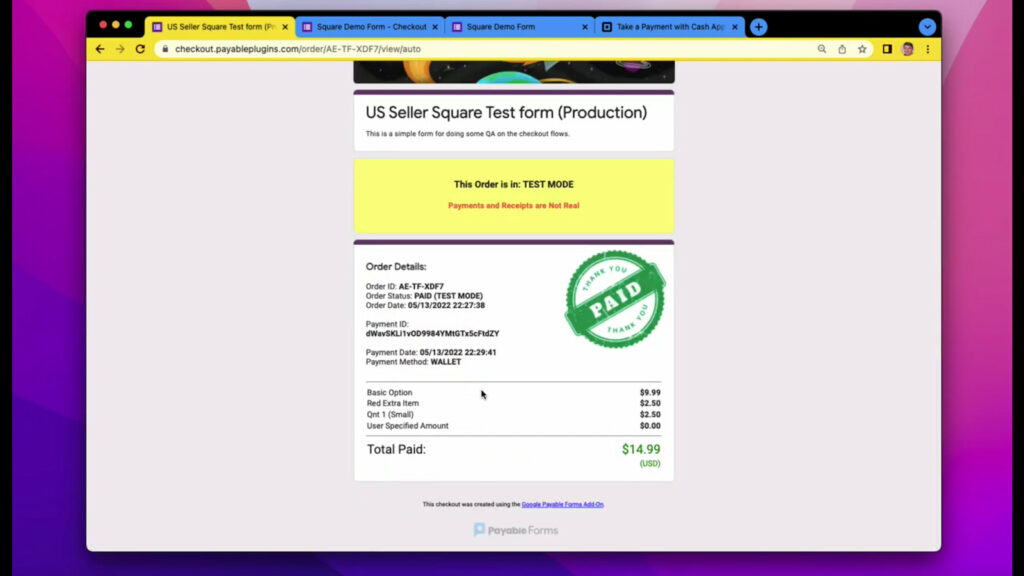This screenshot has width=1024, height=576.
Task: Click the browser back arrow
Action: pyautogui.click(x=100, y=49)
